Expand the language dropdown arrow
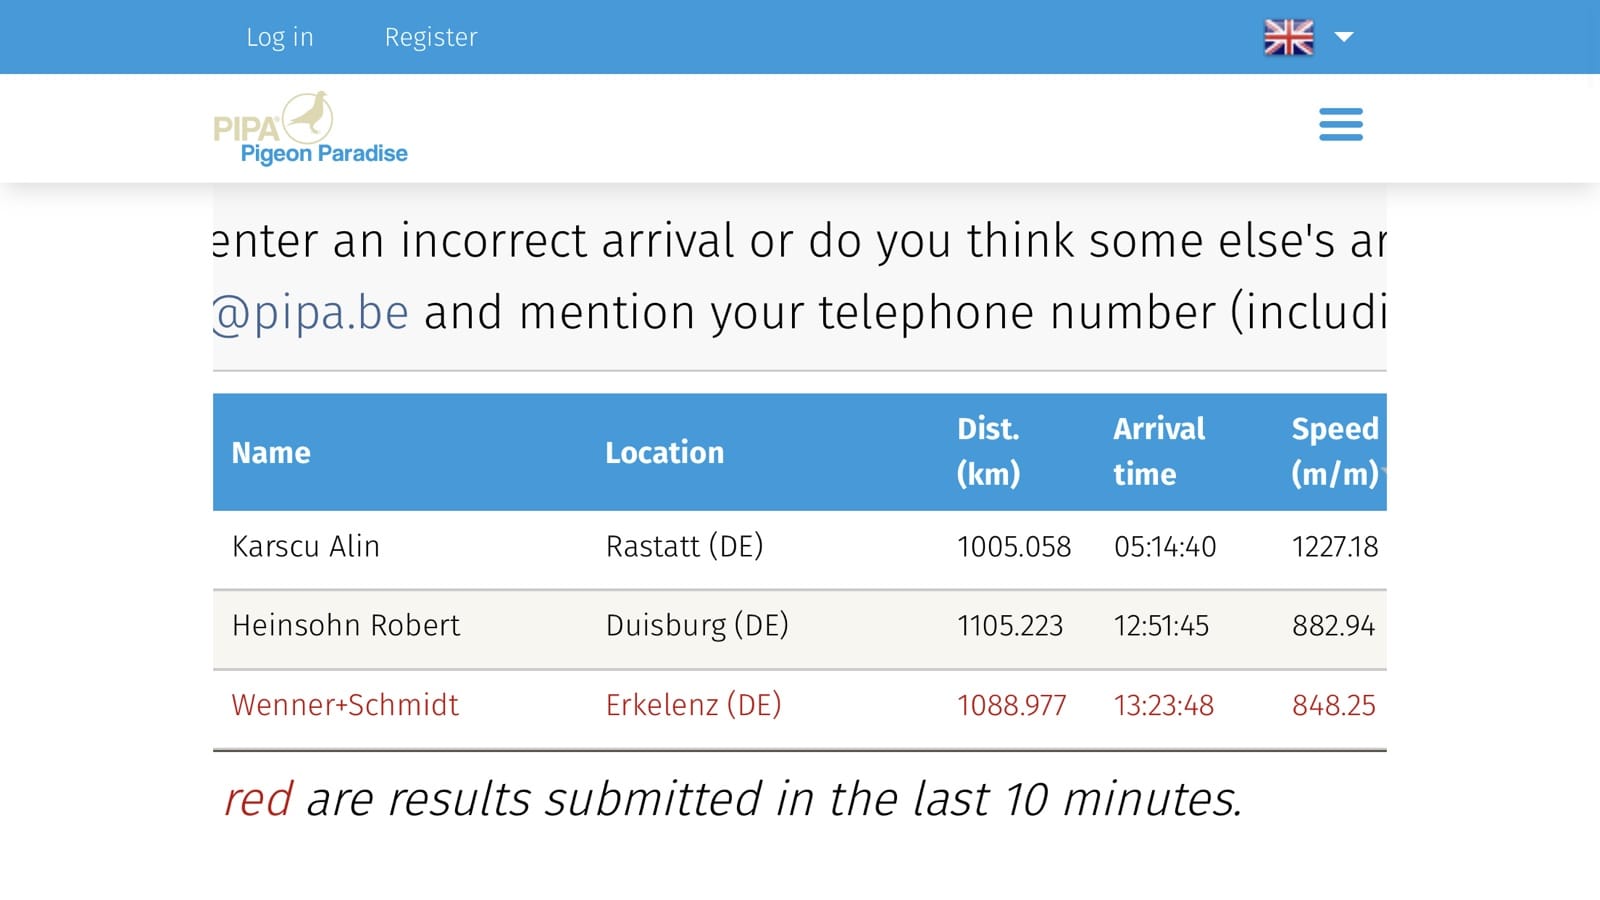This screenshot has width=1600, height=900. [x=1344, y=37]
